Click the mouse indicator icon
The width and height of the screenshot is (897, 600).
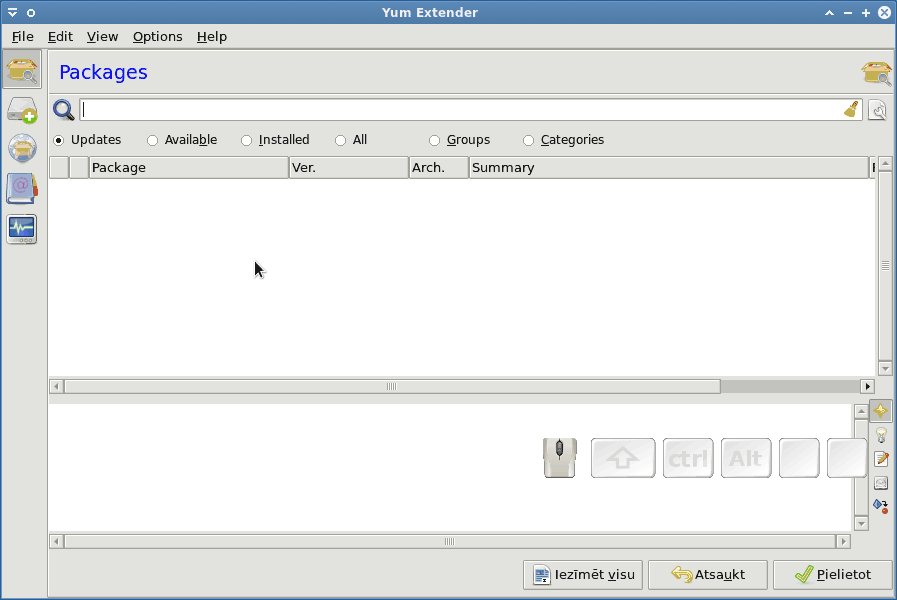pos(559,458)
